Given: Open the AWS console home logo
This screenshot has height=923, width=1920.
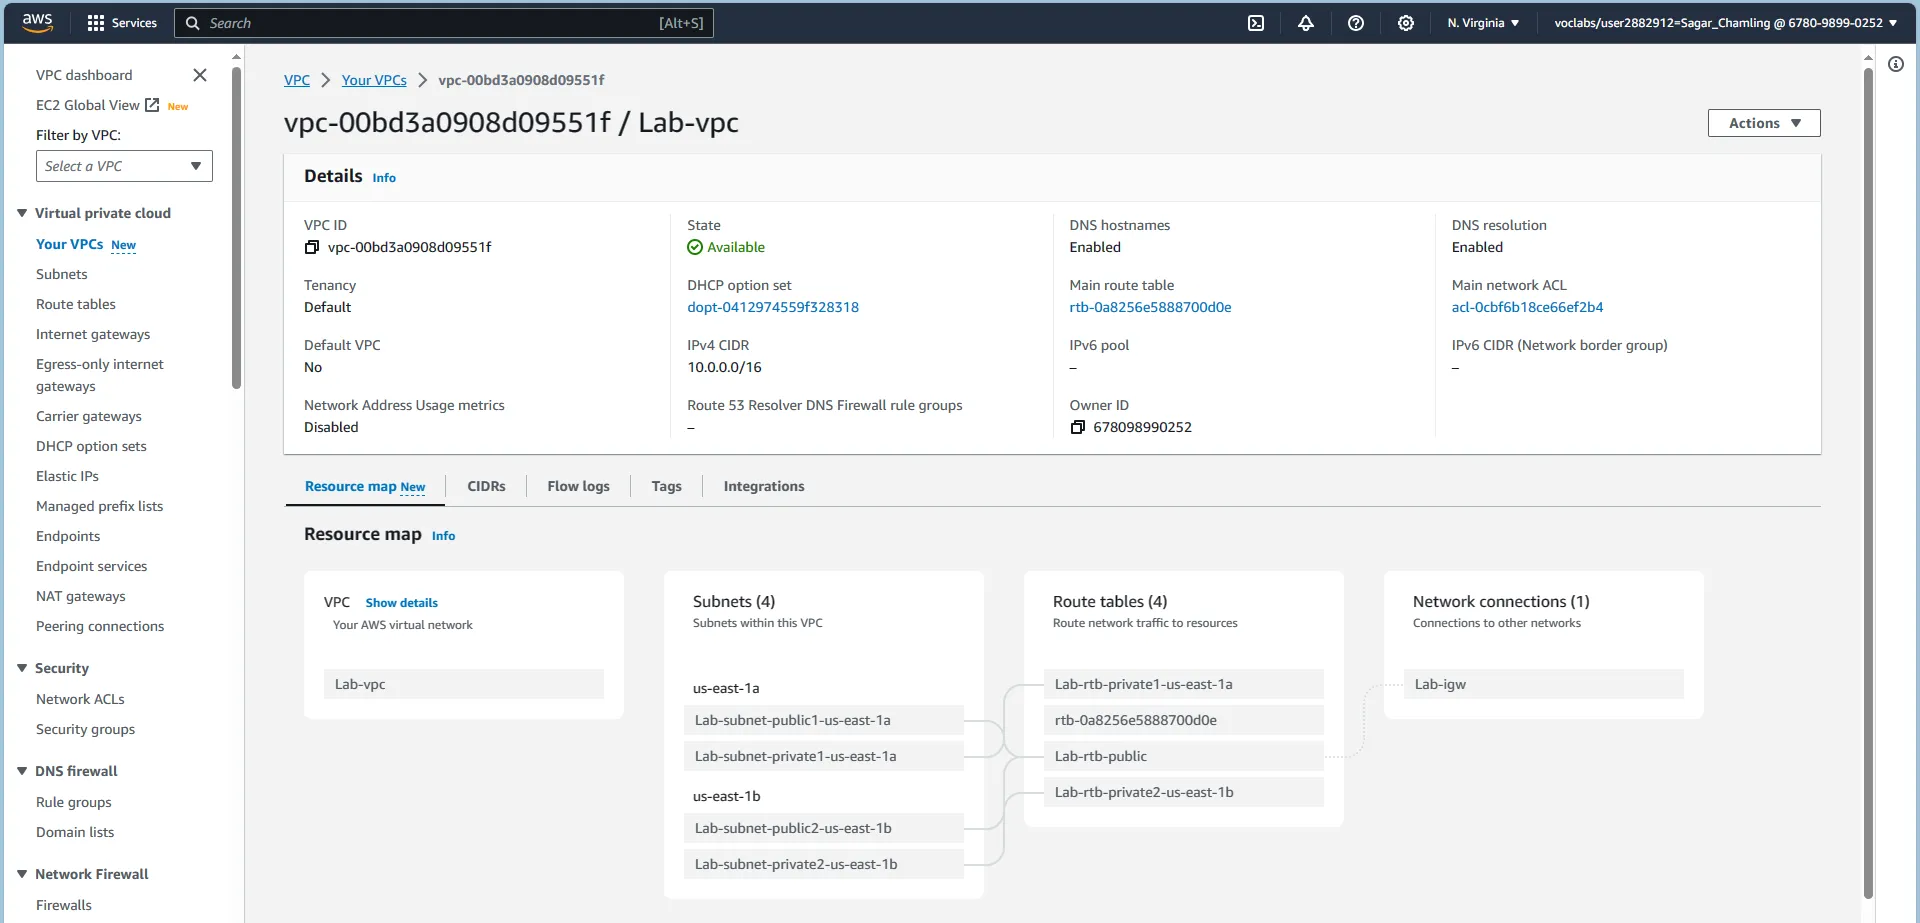Looking at the screenshot, I should pos(37,23).
